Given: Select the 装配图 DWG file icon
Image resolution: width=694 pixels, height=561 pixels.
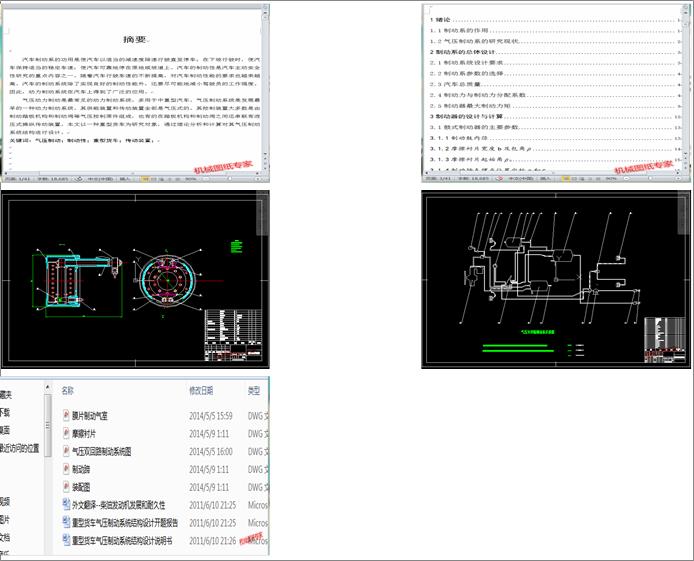Looking at the screenshot, I should tap(66, 487).
